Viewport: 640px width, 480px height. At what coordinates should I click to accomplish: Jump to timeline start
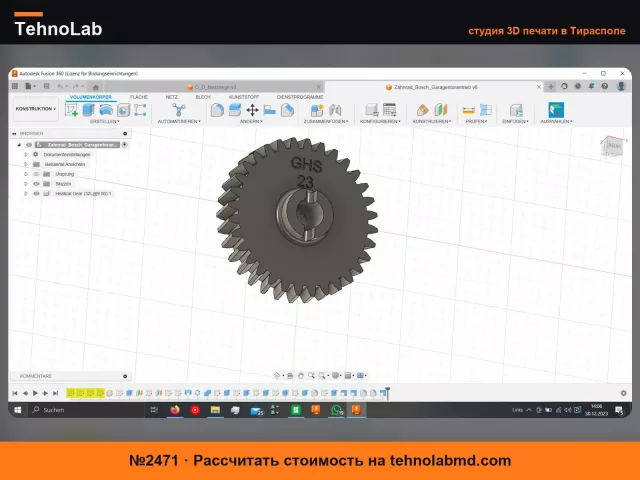pos(15,393)
